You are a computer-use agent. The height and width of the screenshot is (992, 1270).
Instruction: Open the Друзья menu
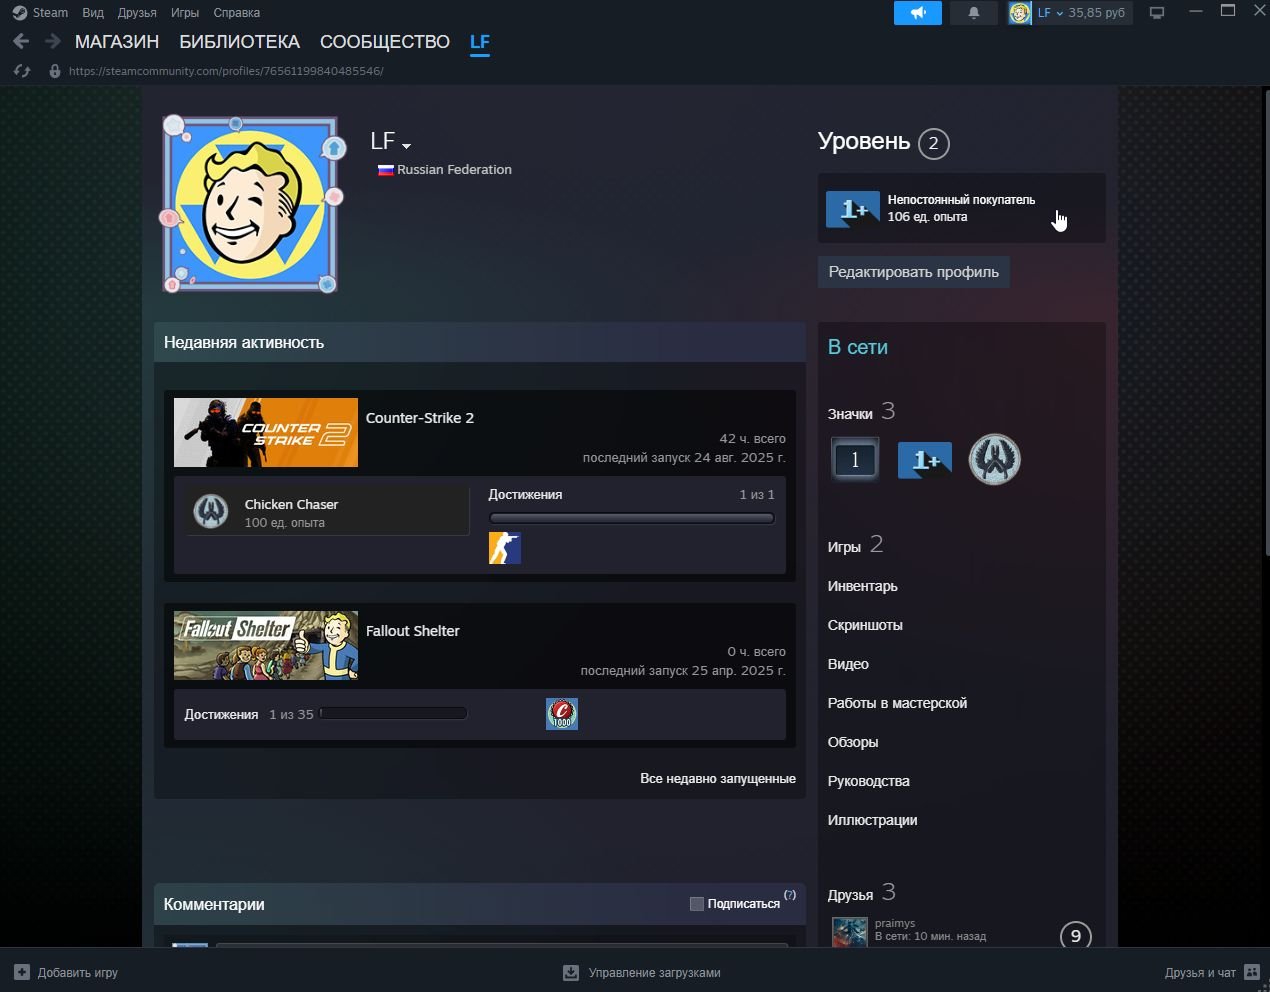[x=137, y=13]
